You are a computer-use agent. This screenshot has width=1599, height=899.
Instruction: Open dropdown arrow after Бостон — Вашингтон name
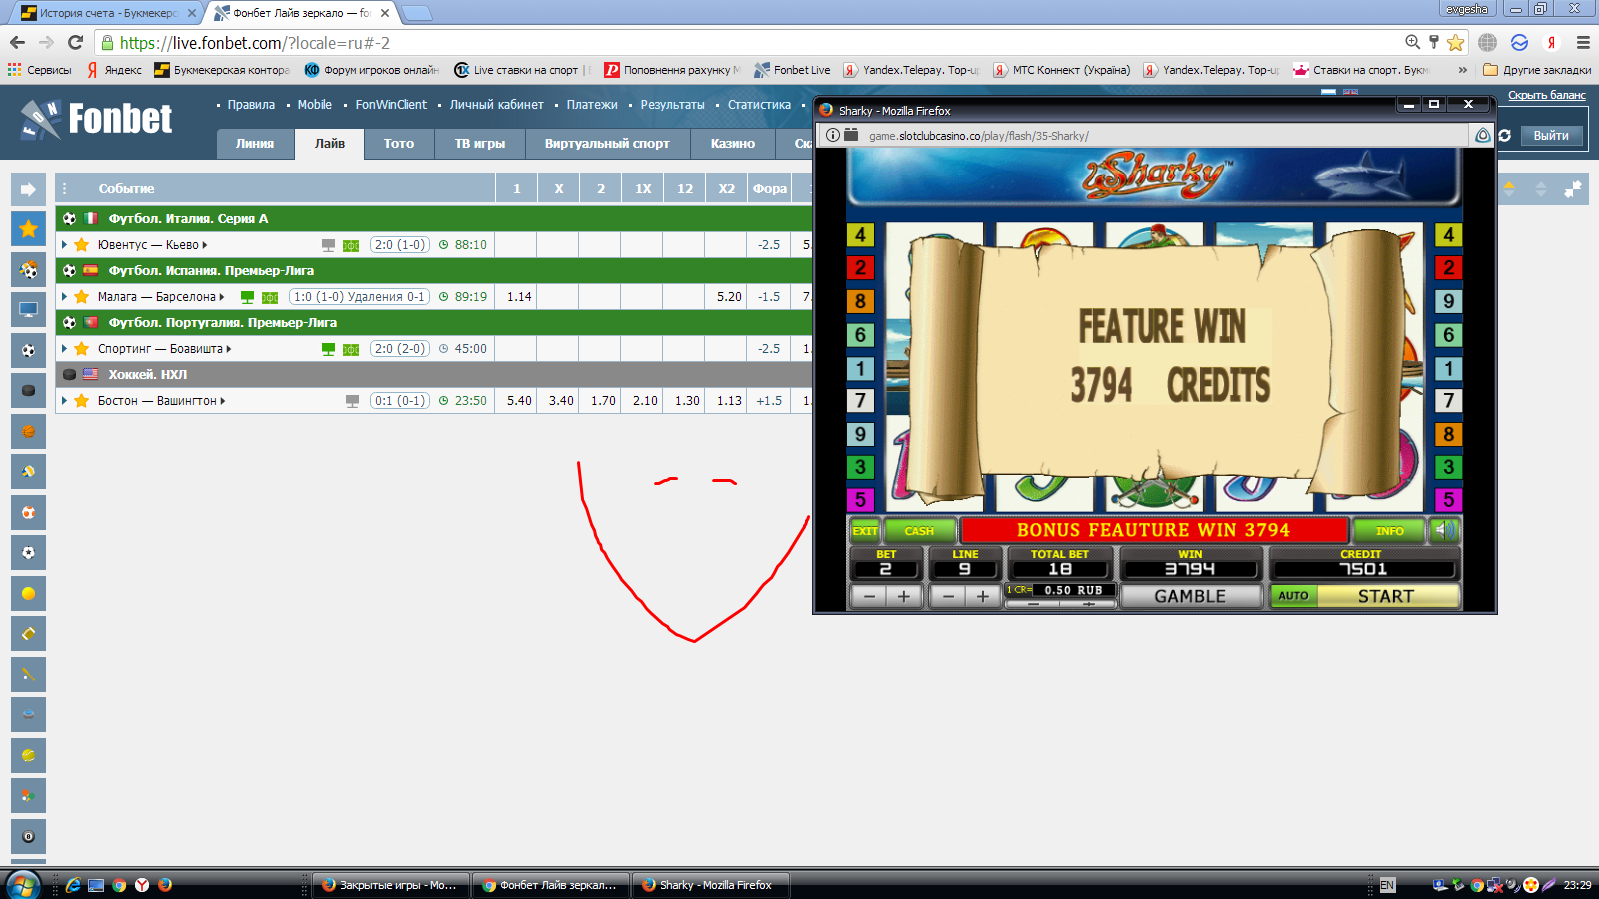[223, 401]
